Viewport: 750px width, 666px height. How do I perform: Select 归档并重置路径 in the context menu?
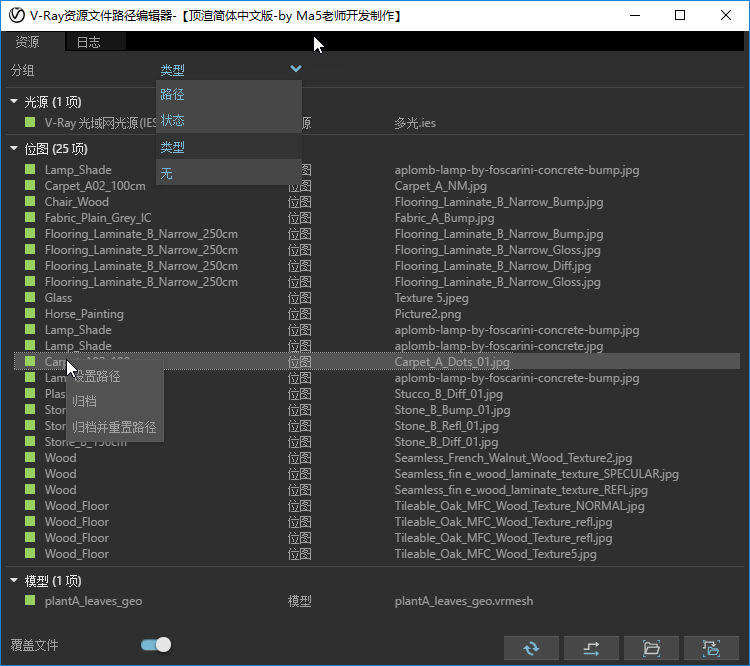point(115,427)
